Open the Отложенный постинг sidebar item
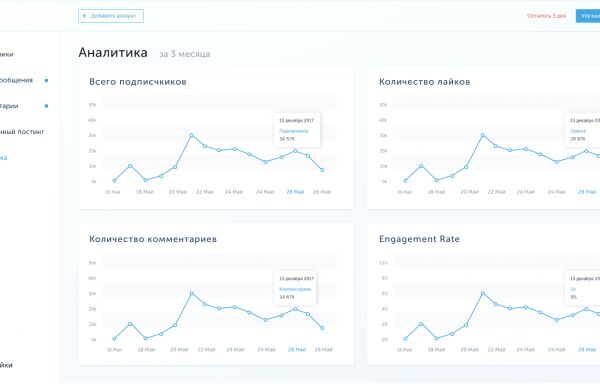600x384 pixels. pyautogui.click(x=22, y=132)
